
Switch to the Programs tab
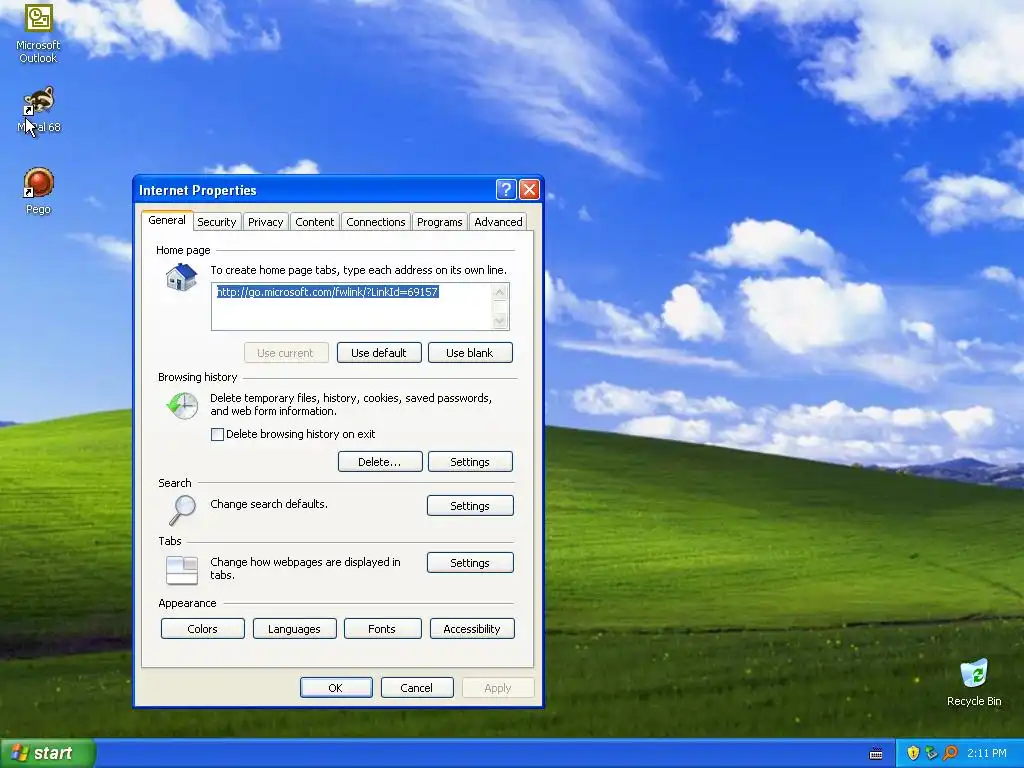click(x=440, y=222)
